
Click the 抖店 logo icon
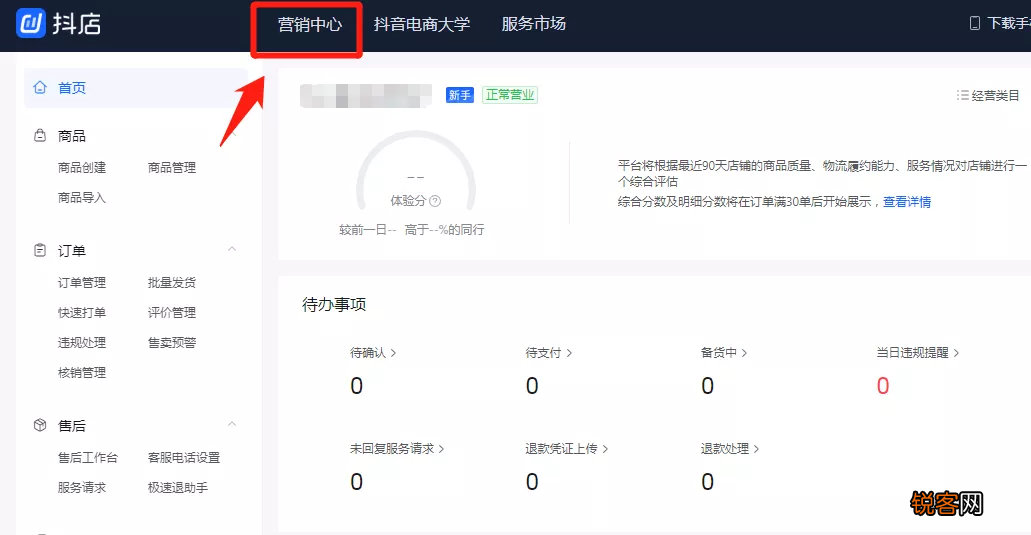pos(30,24)
